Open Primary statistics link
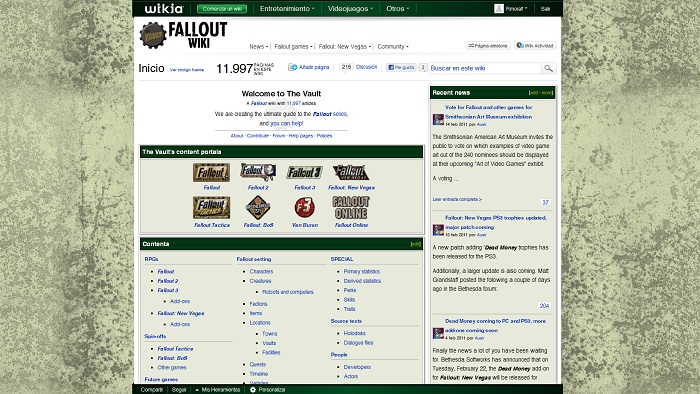700x394 pixels. 362,271
